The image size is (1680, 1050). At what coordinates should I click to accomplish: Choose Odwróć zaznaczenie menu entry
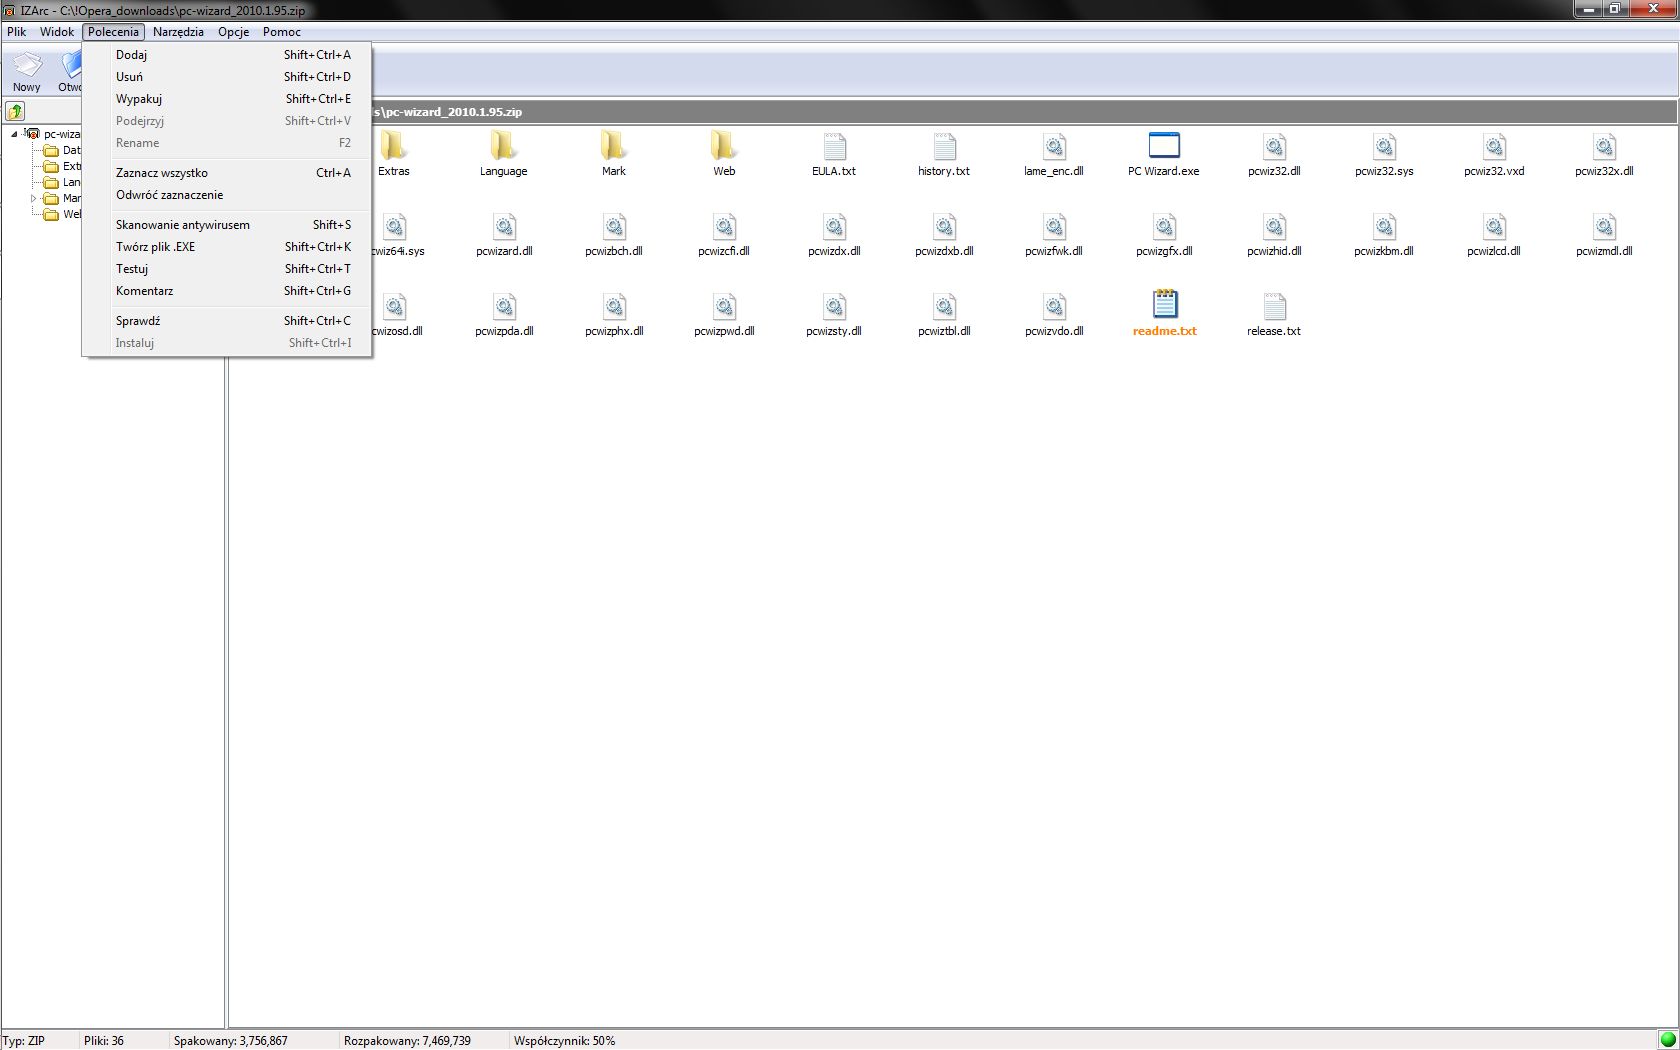click(x=228, y=195)
